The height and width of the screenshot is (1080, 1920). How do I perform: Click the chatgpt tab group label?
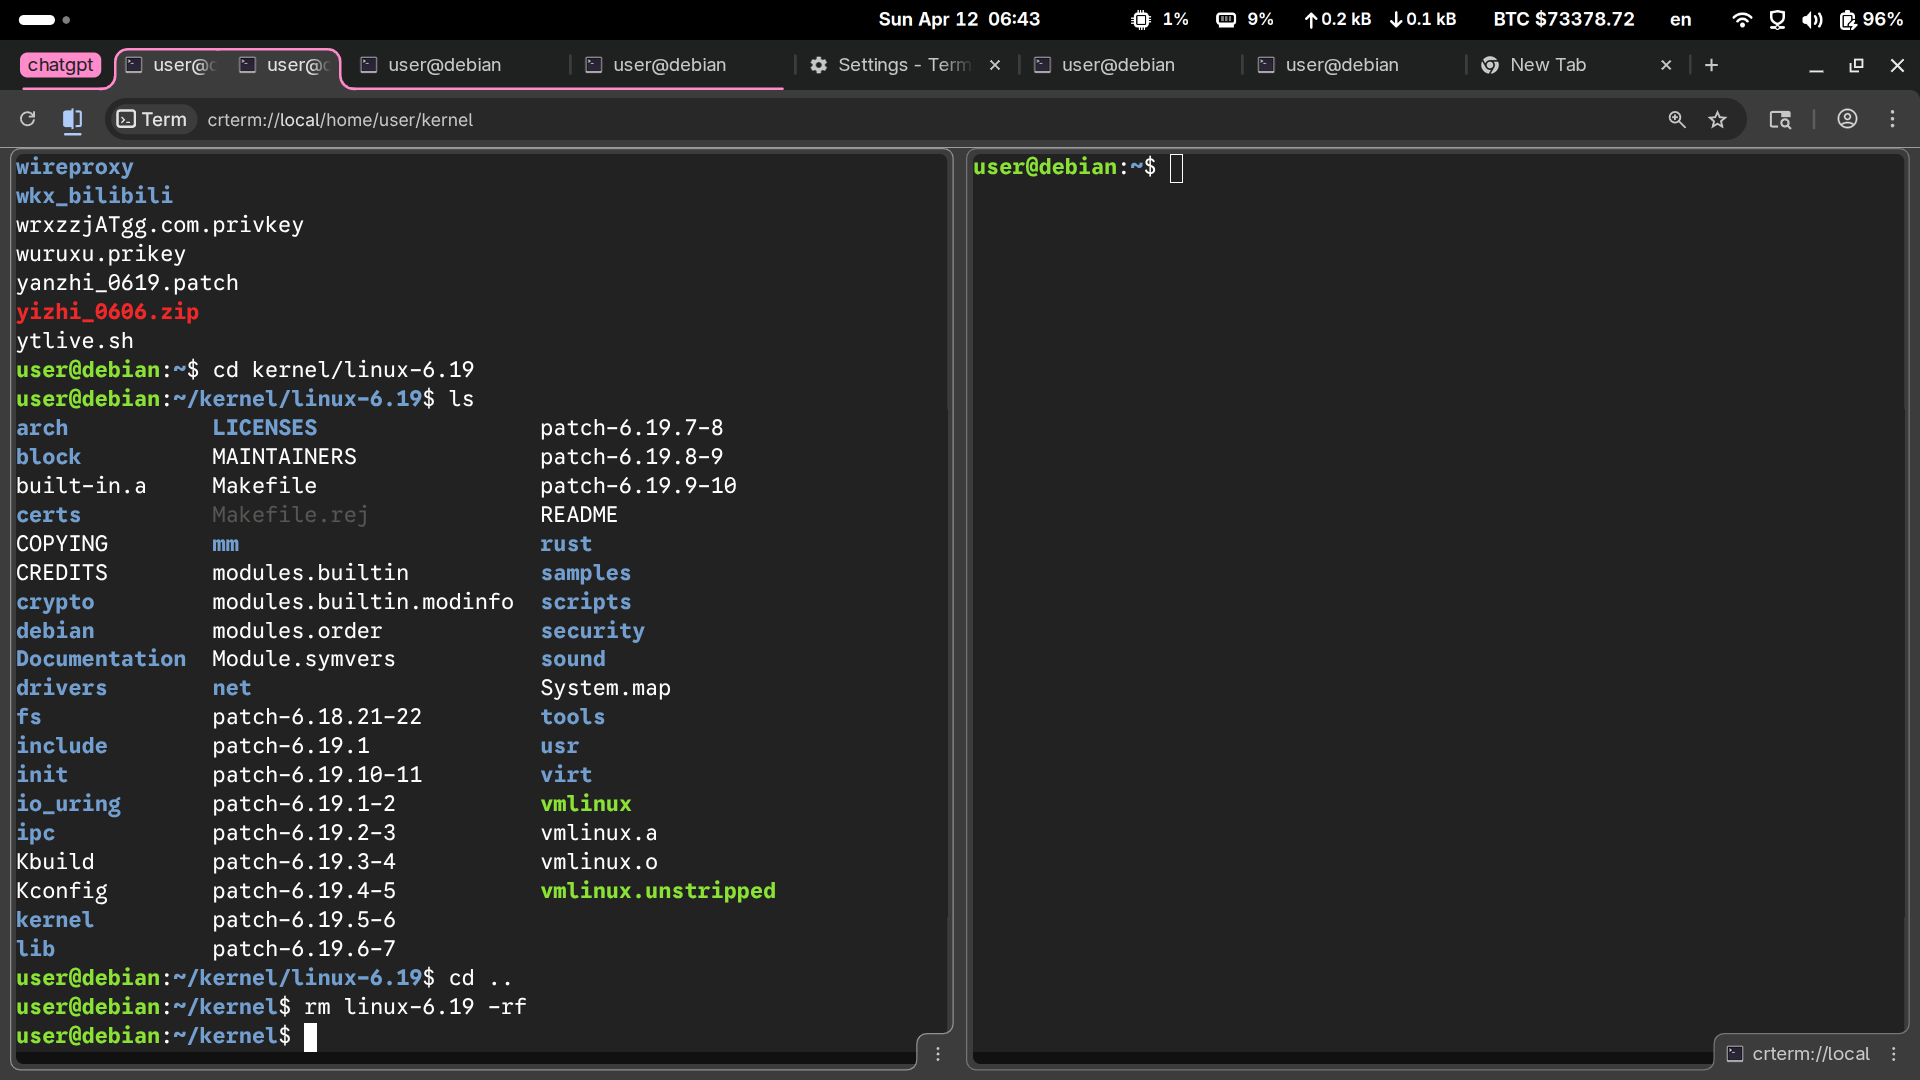pos(60,65)
